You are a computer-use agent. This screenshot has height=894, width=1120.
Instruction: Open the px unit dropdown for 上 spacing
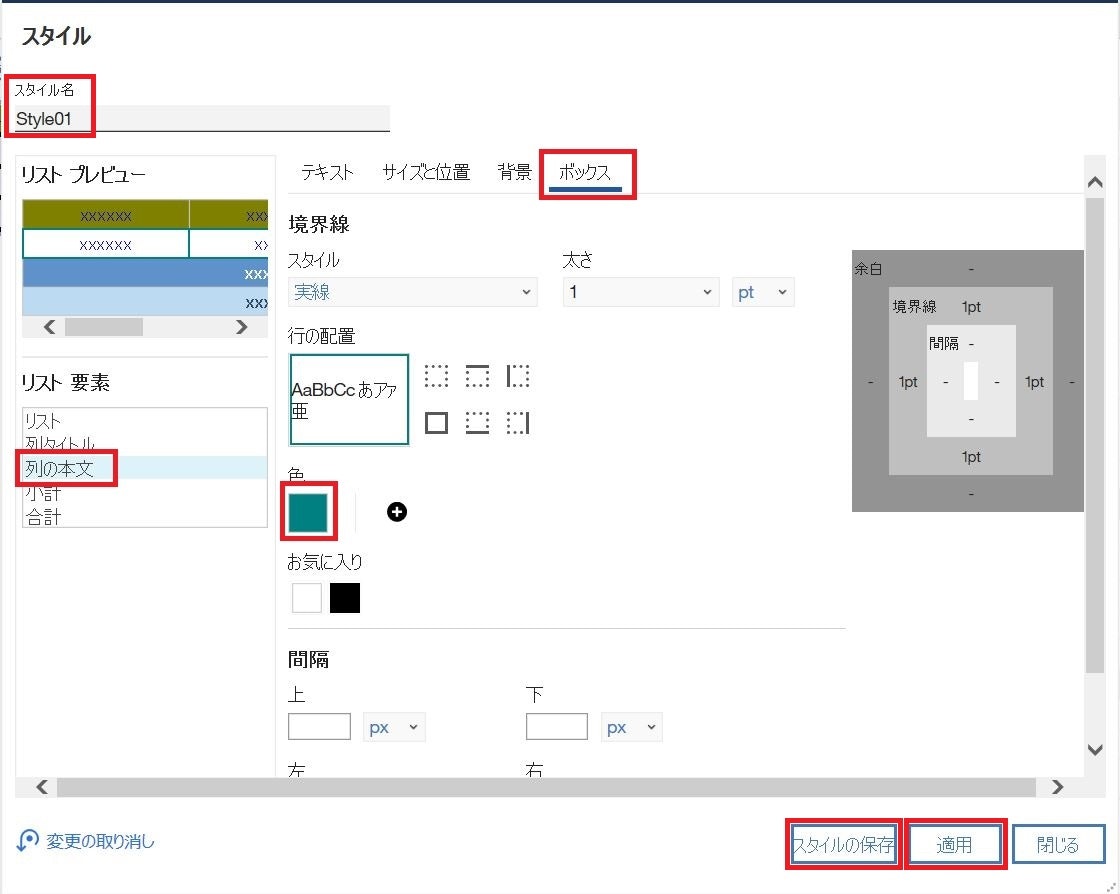394,727
